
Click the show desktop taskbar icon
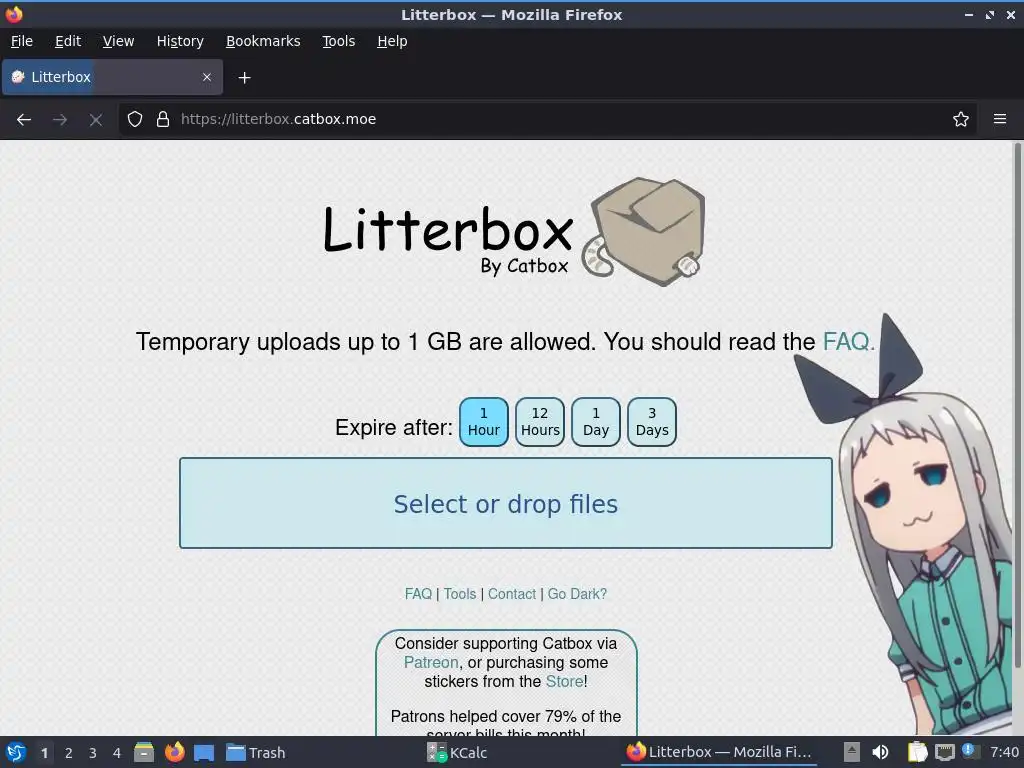204,752
